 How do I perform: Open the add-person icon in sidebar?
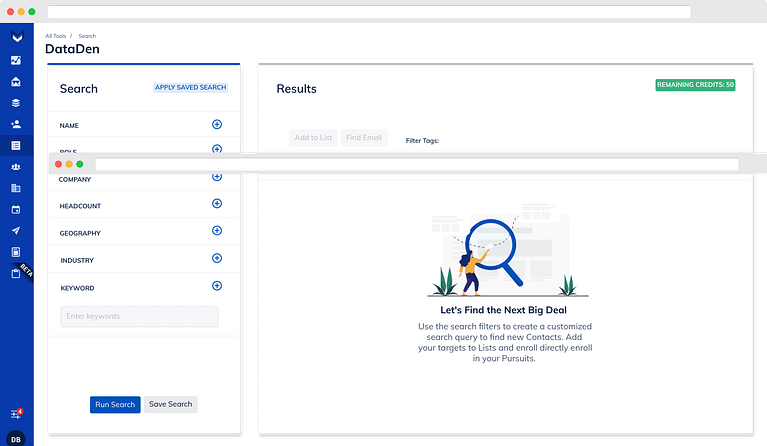coord(16,124)
